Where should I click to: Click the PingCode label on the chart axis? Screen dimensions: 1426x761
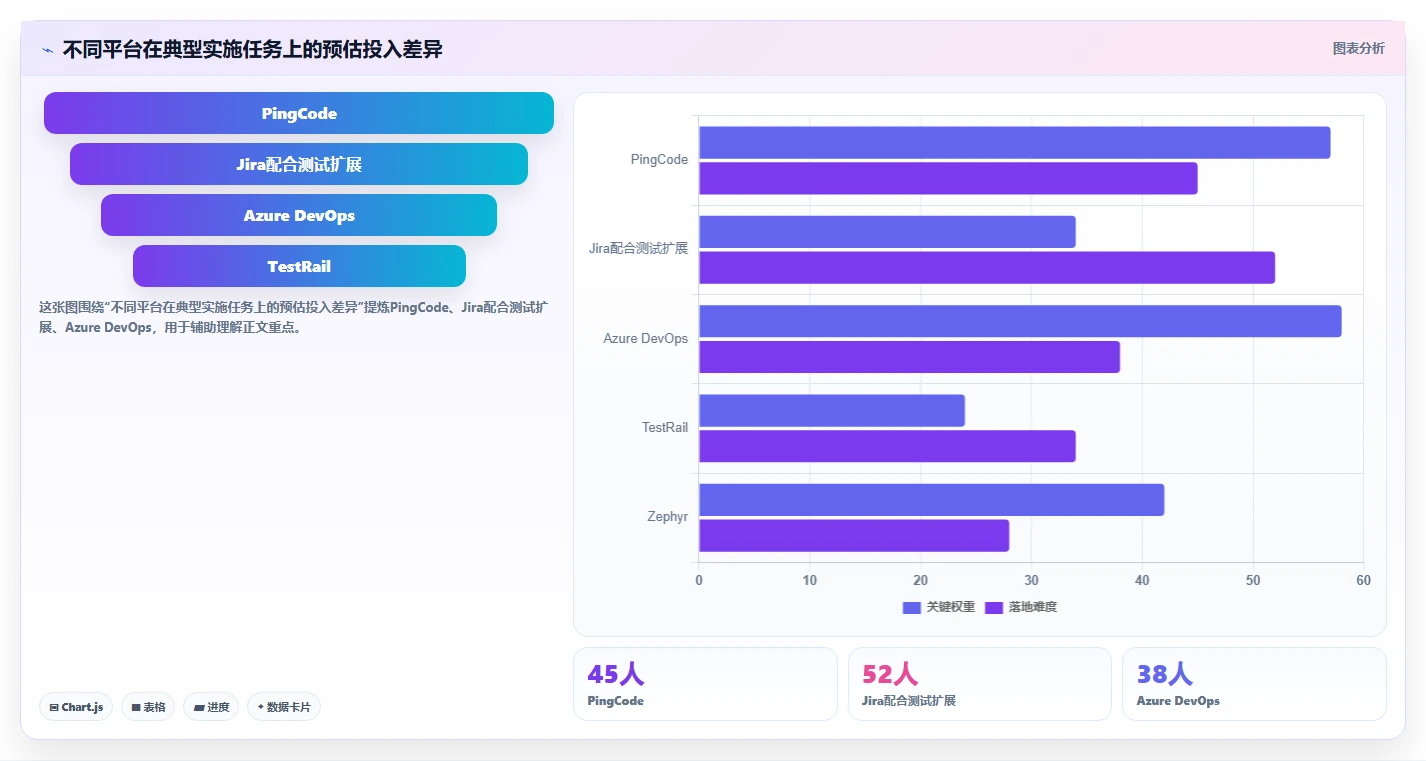point(659,160)
